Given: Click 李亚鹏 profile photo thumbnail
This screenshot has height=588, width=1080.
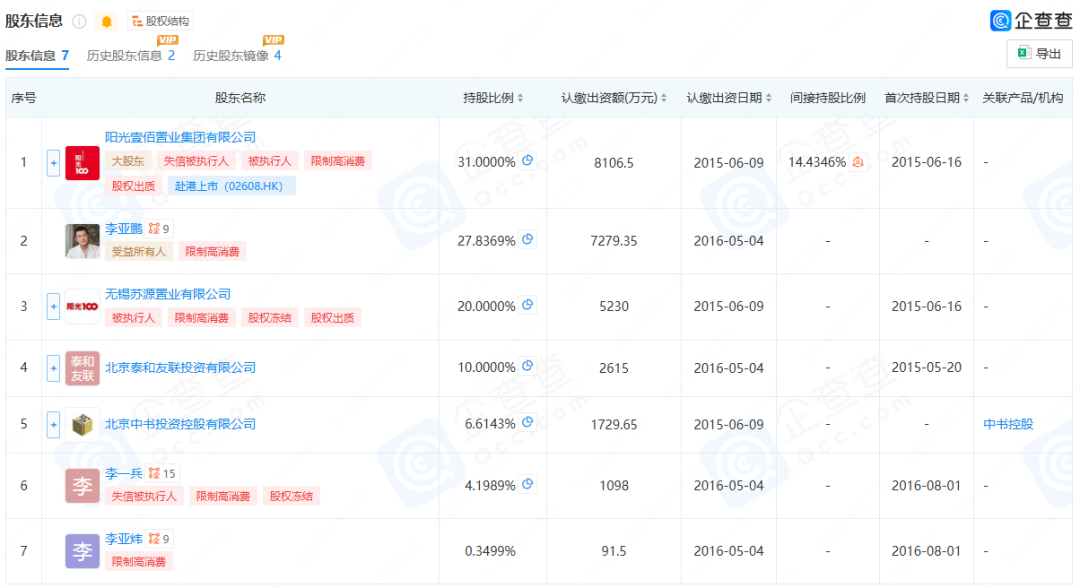Looking at the screenshot, I should [x=82, y=240].
